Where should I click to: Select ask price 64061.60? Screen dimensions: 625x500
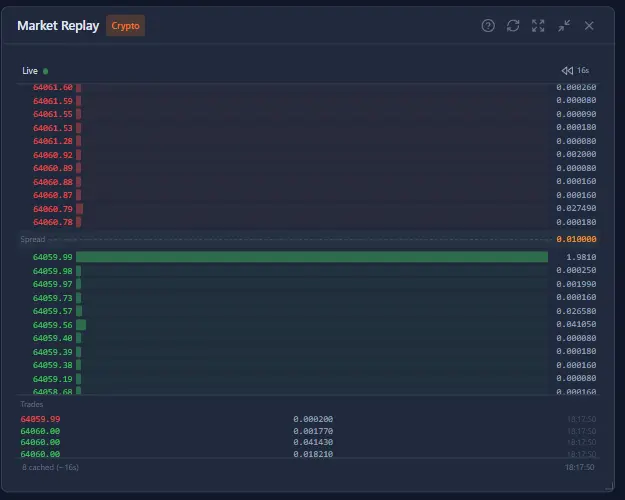point(53,87)
